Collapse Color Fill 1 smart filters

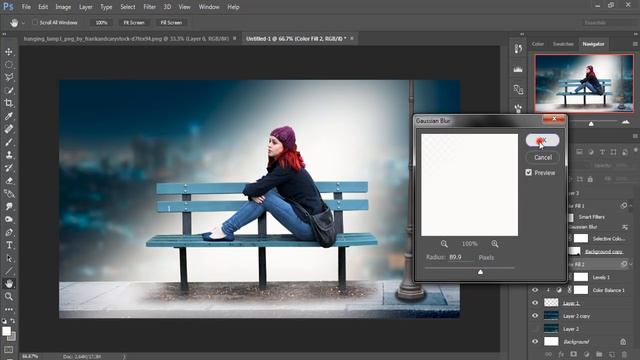tap(631, 206)
